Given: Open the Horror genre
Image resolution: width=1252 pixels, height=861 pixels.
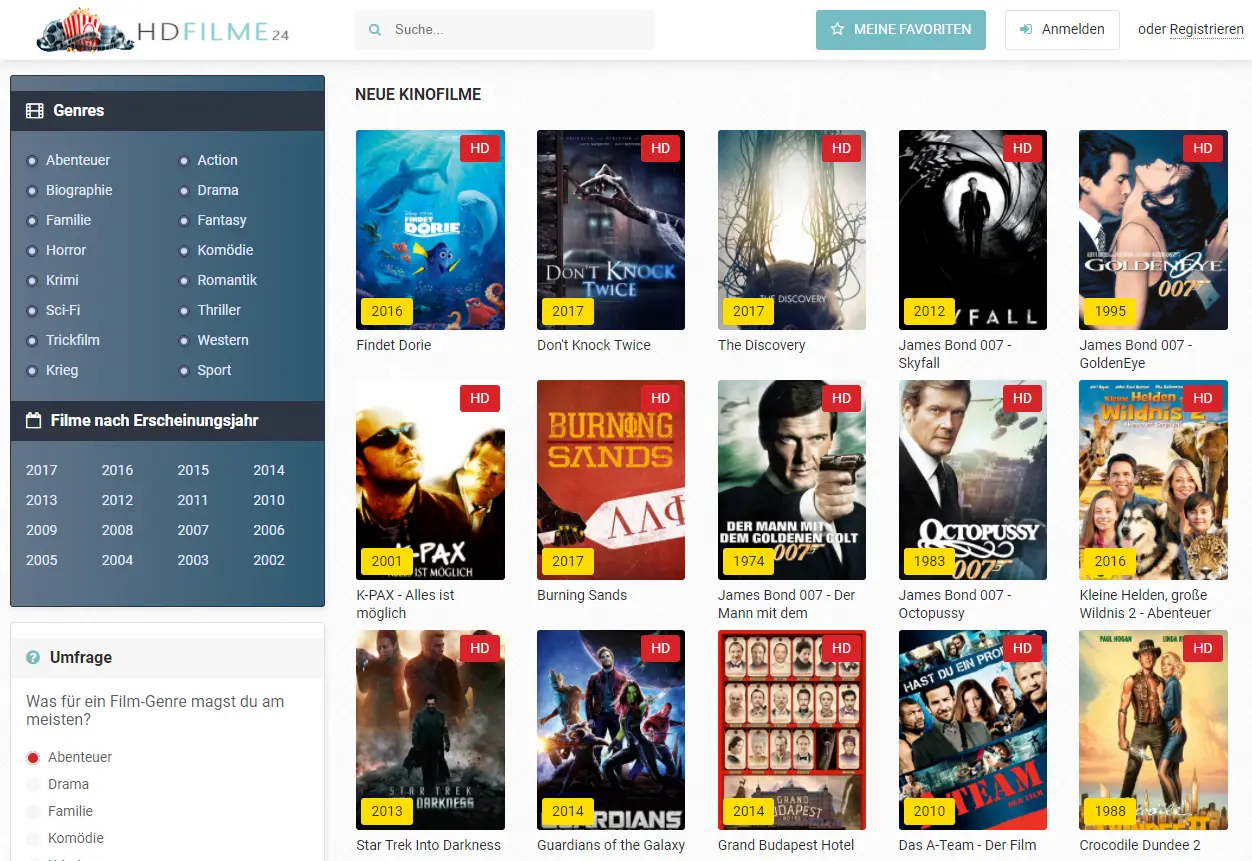Looking at the screenshot, I should pos(66,250).
